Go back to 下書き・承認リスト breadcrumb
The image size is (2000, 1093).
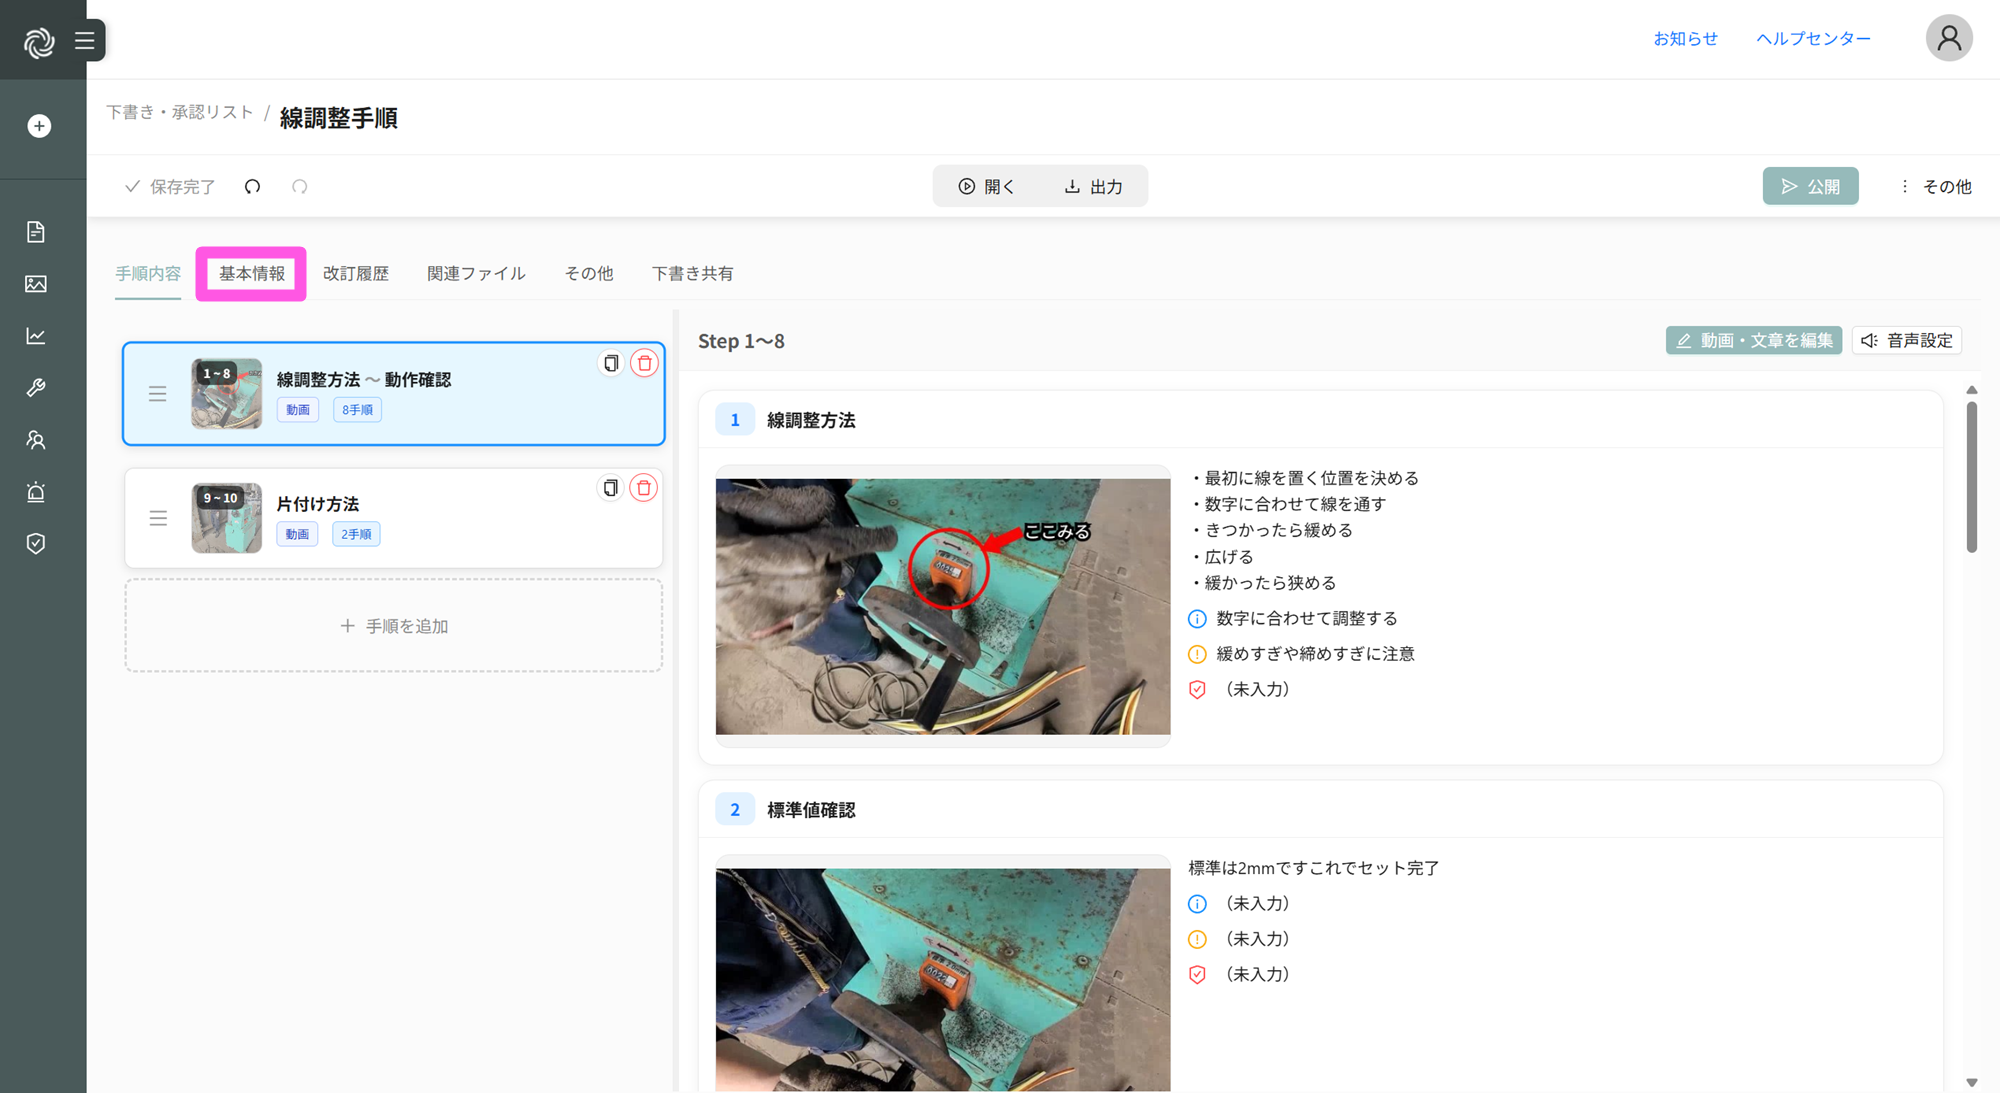180,113
